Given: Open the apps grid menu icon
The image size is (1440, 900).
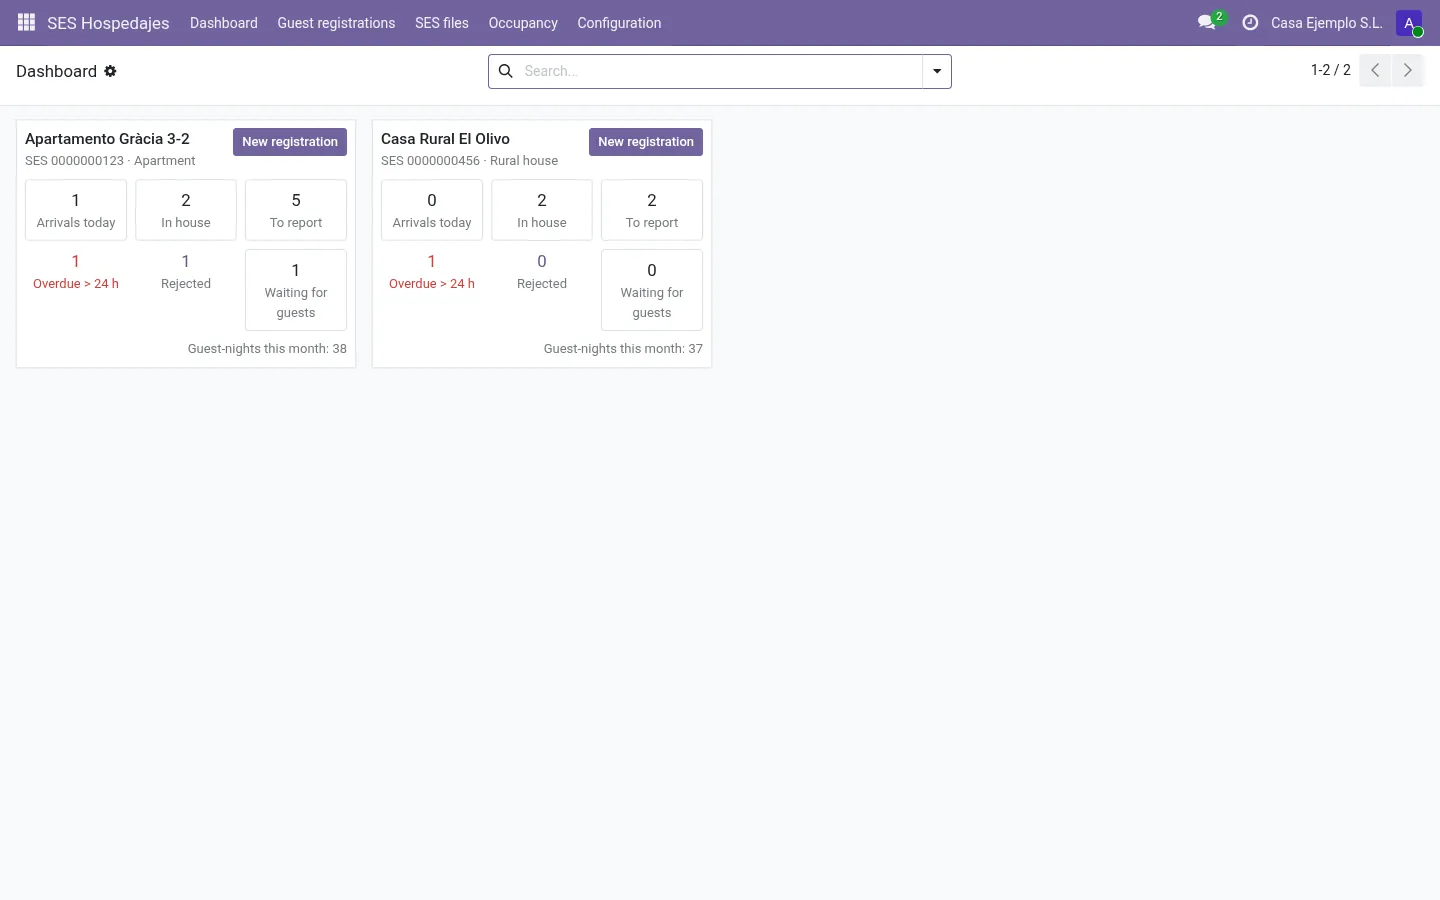Looking at the screenshot, I should (x=27, y=22).
